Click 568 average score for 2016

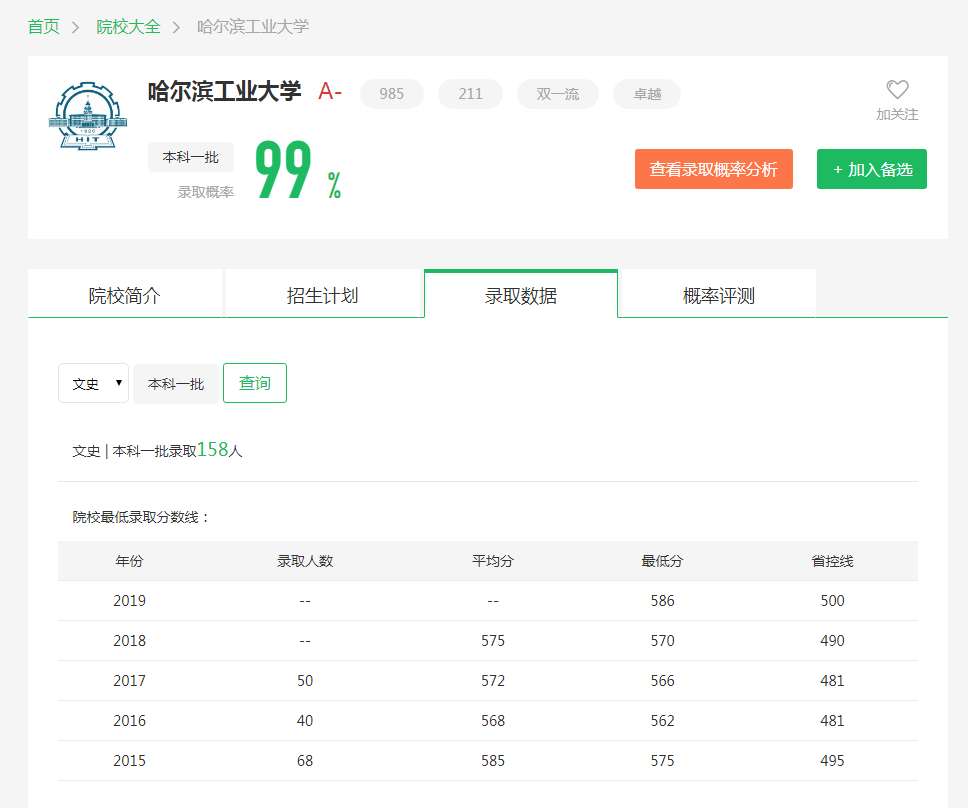point(493,721)
